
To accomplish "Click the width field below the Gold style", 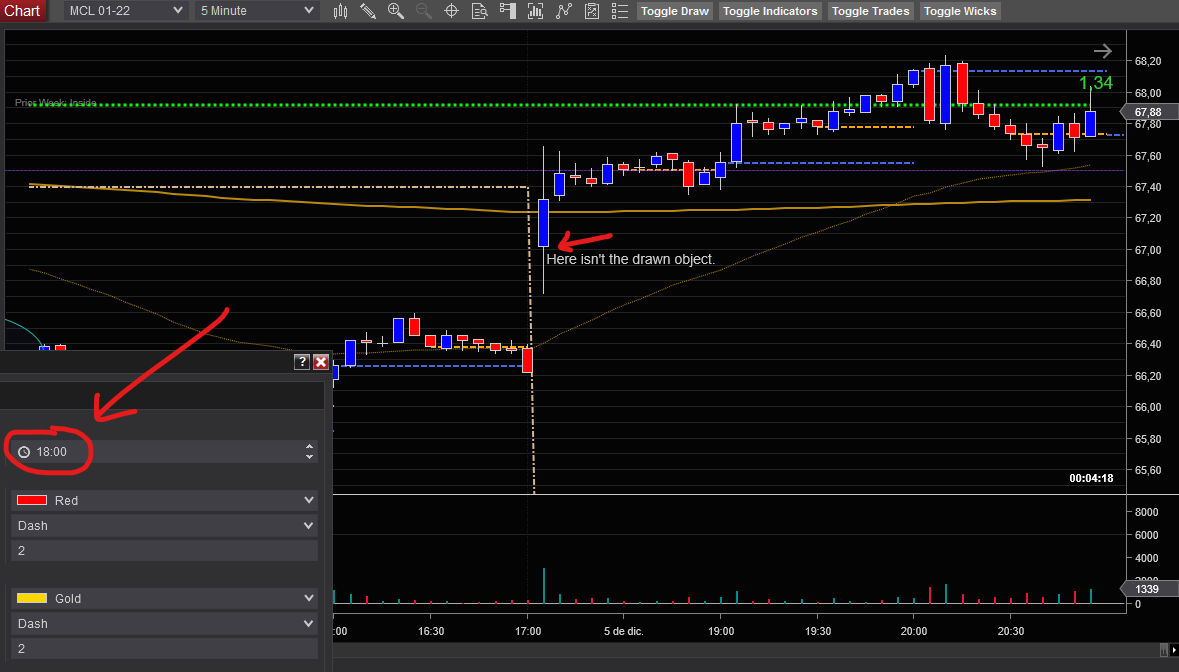I will tap(164, 649).
